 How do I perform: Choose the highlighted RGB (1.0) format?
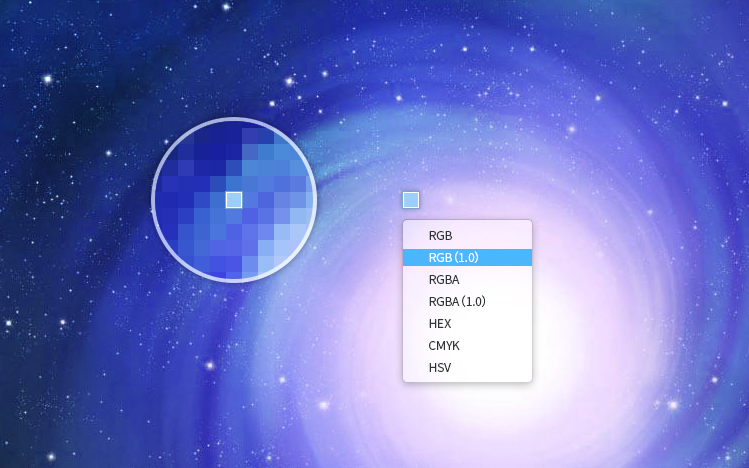click(x=467, y=257)
